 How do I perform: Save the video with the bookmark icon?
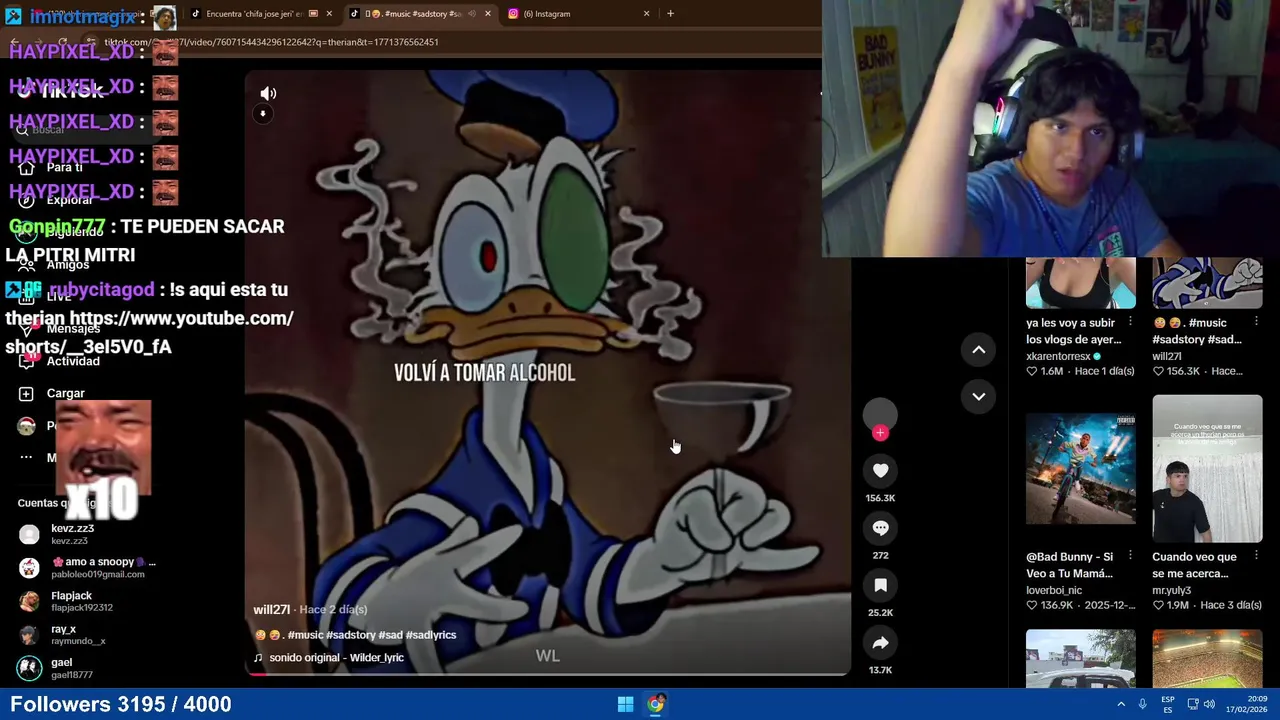(x=880, y=585)
